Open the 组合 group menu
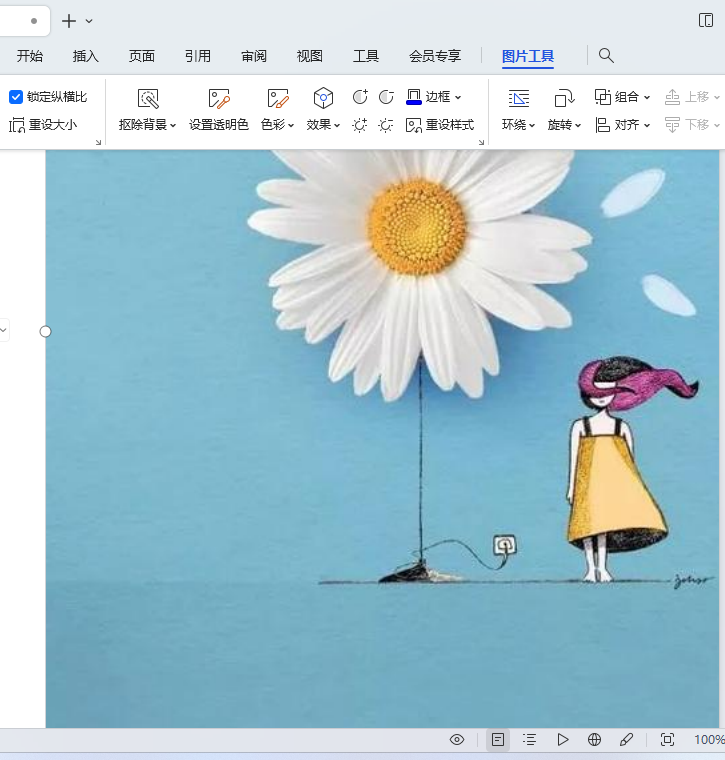Screen dimensions: 725x760 [622, 97]
